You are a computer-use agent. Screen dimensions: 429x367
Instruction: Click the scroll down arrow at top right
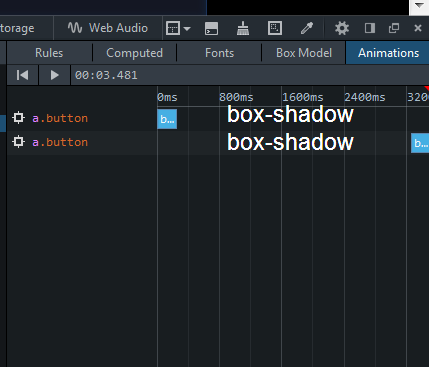click(x=419, y=6)
